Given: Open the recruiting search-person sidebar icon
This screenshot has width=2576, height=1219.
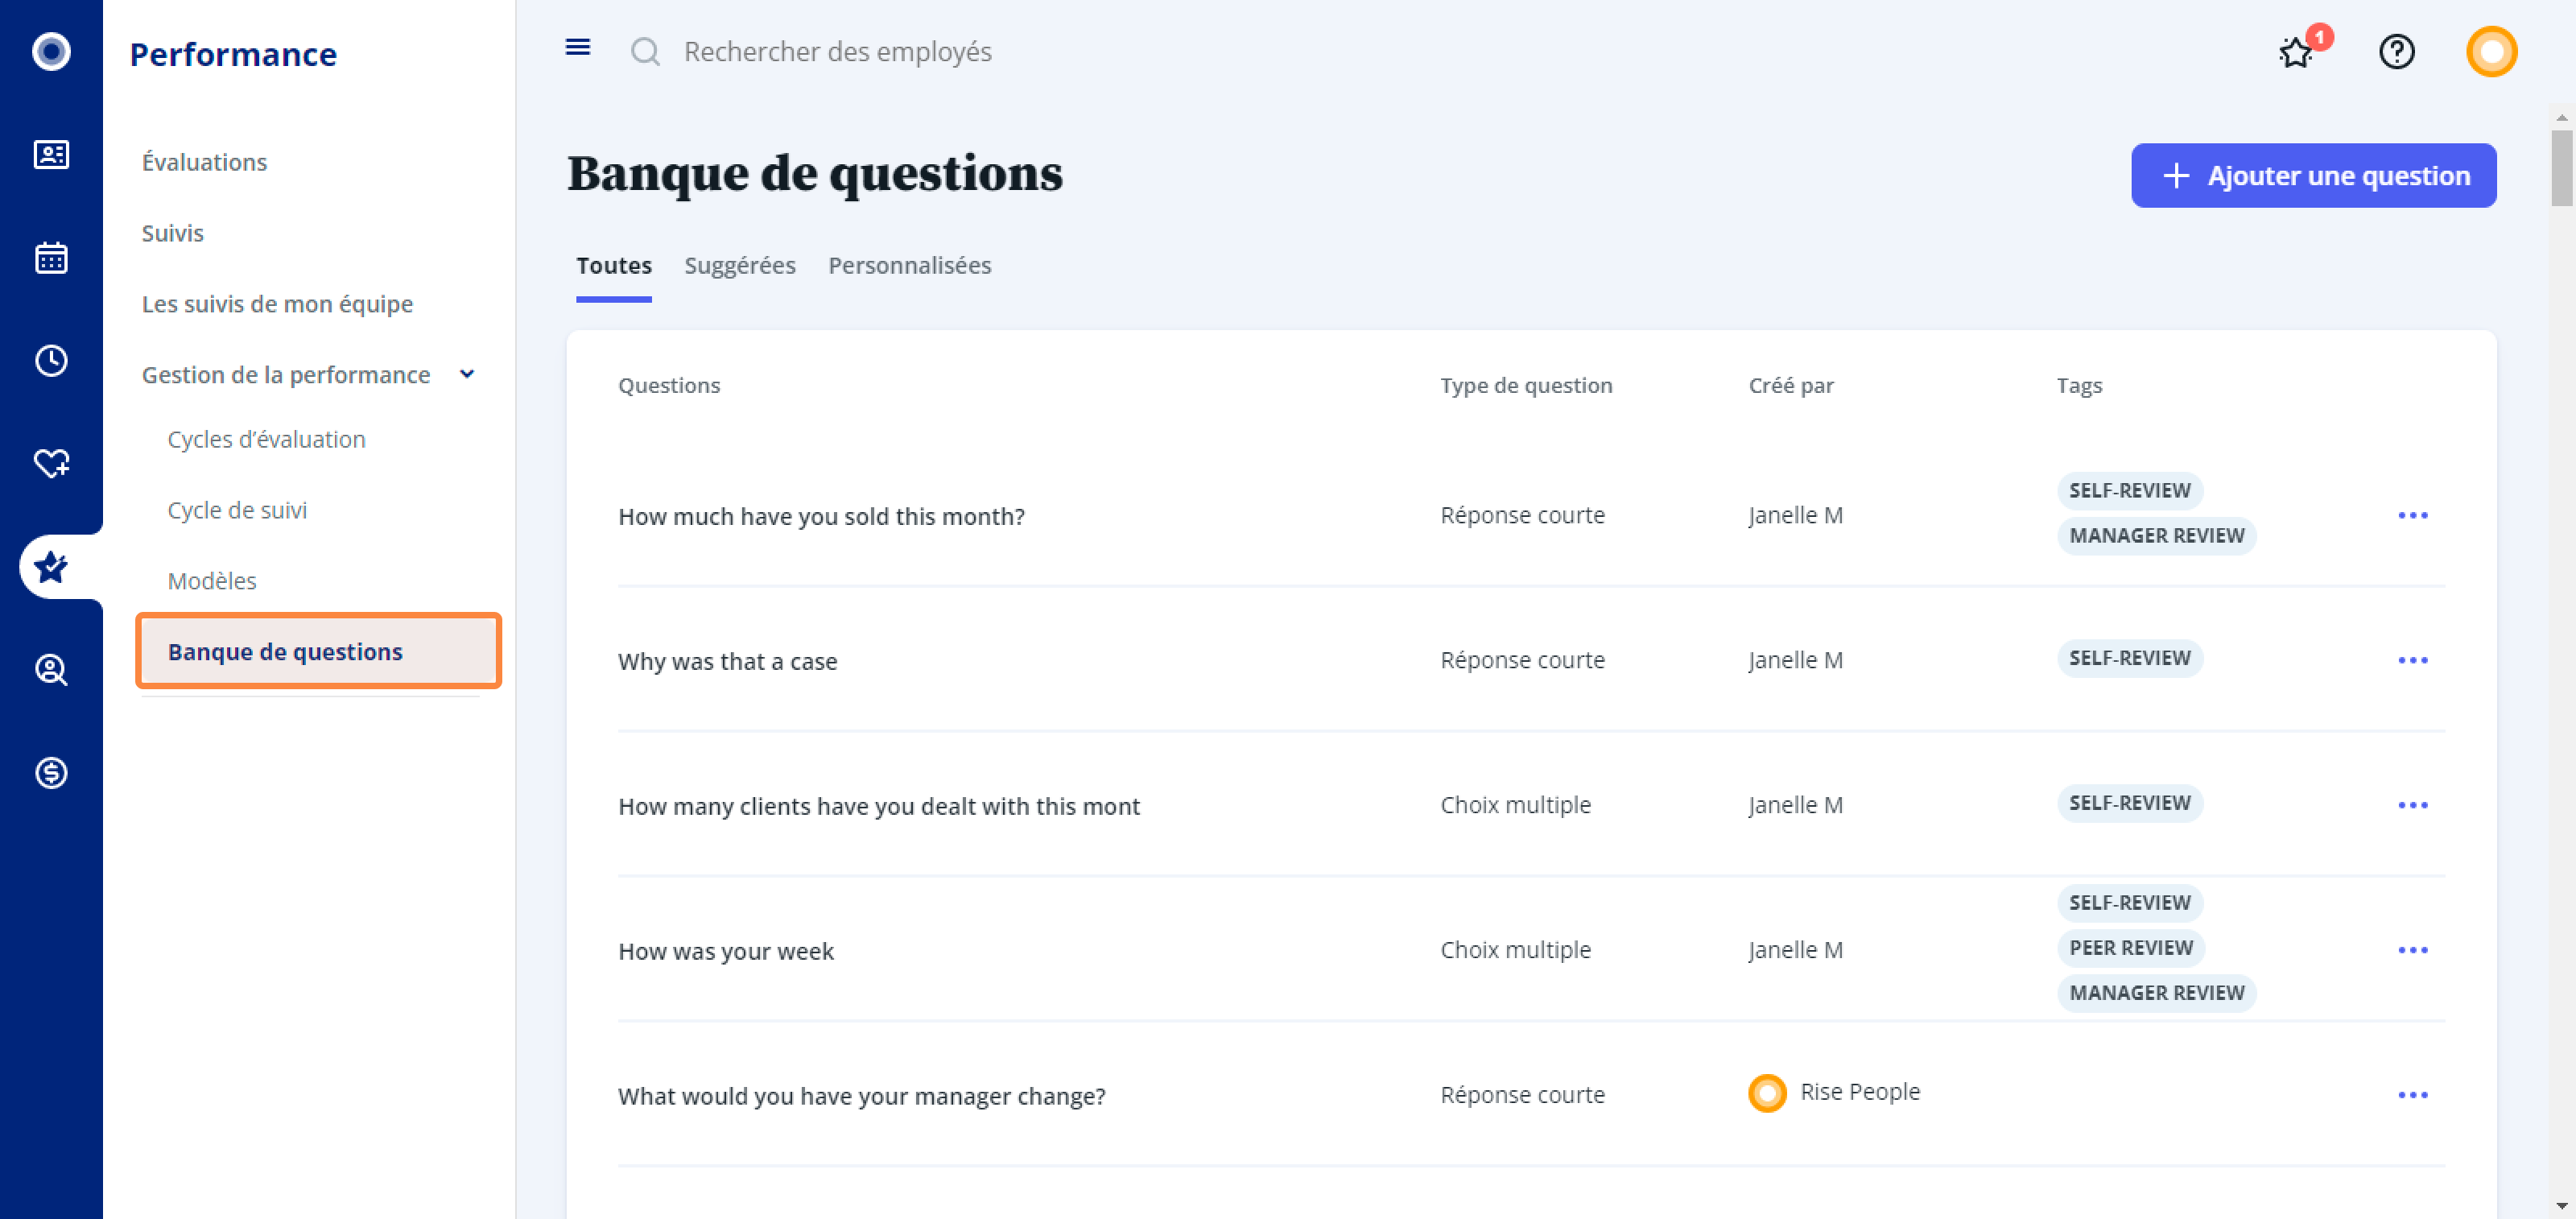Looking at the screenshot, I should tap(51, 669).
